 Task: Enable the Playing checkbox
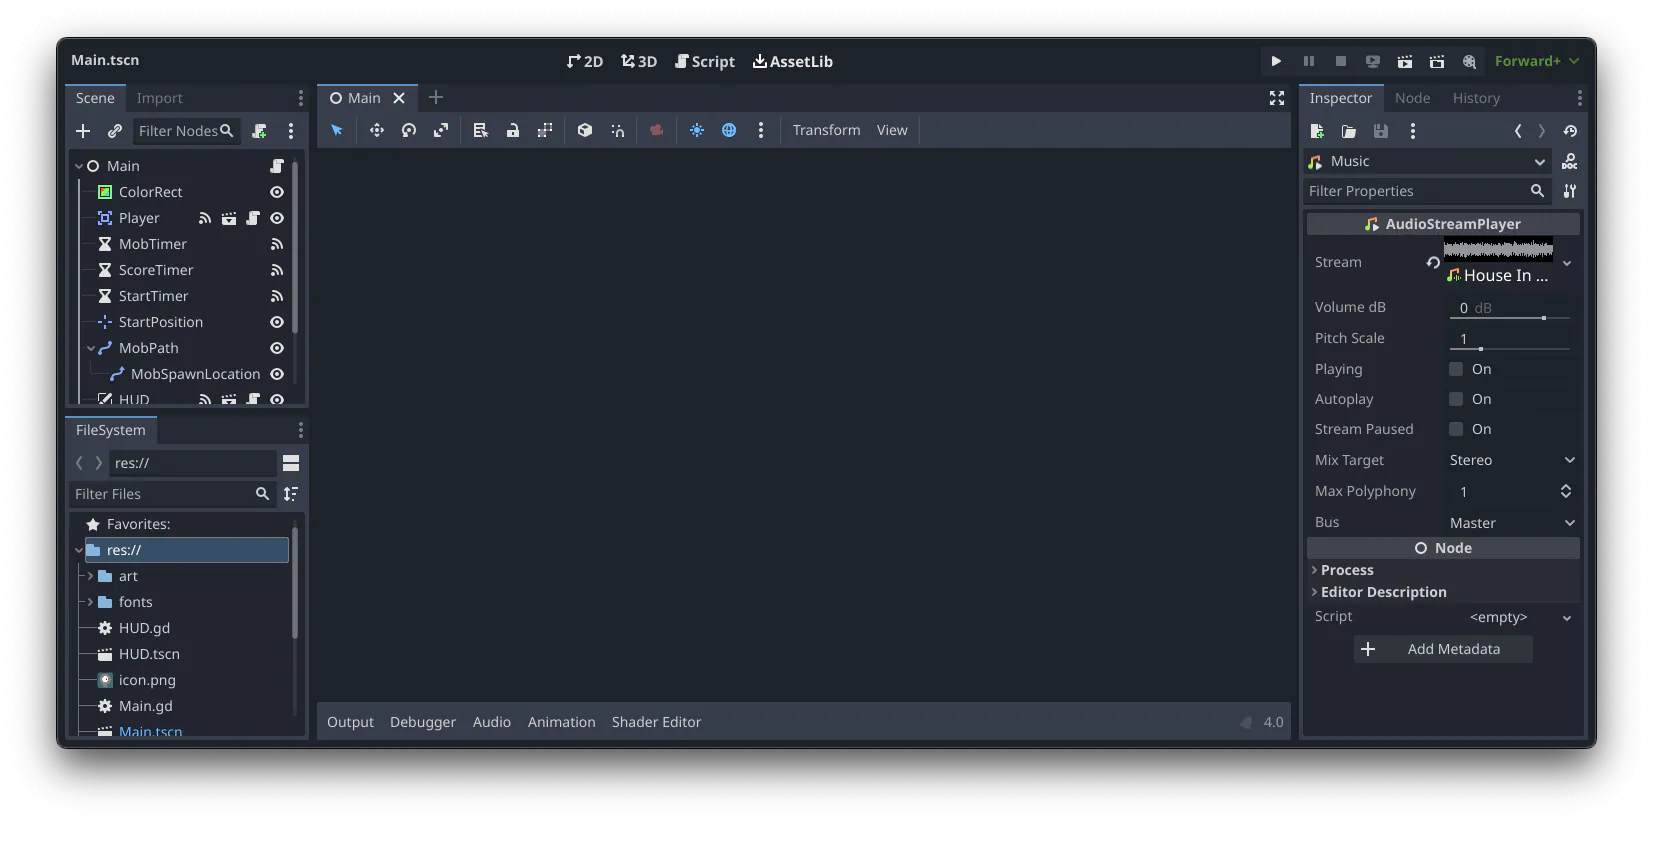[x=1456, y=369]
